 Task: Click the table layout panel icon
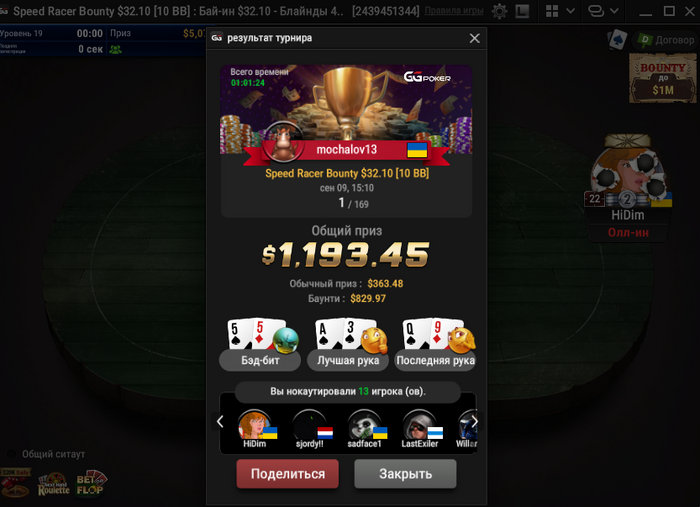point(522,11)
